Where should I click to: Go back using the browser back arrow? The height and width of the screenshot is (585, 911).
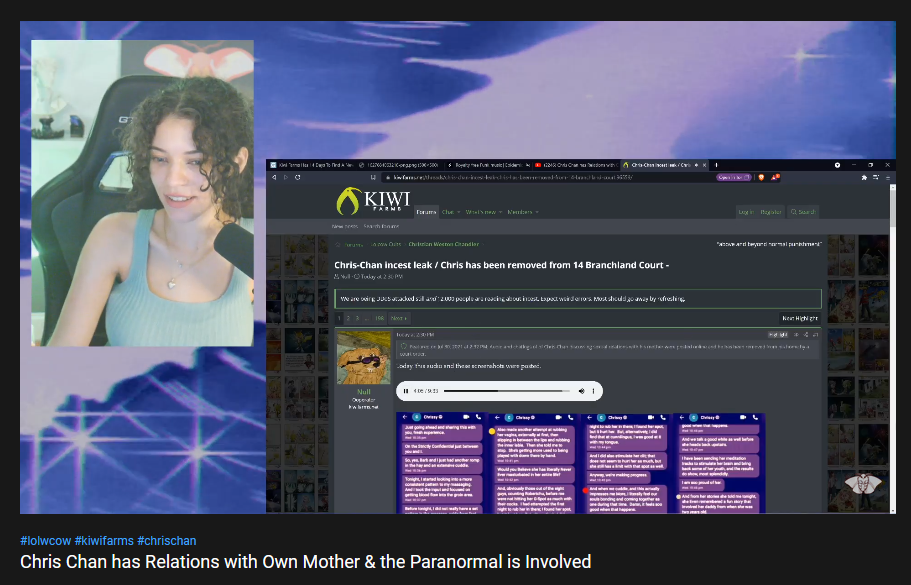point(274,177)
